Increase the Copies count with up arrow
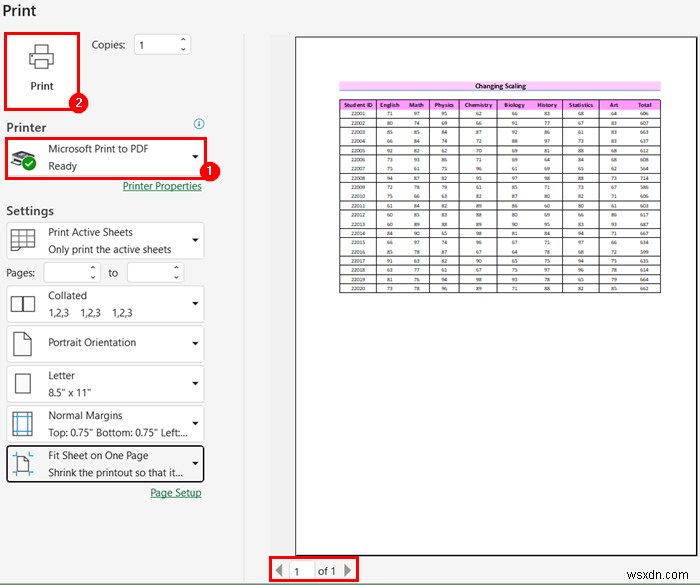Viewport: 700px width, 585px height. tap(183, 40)
